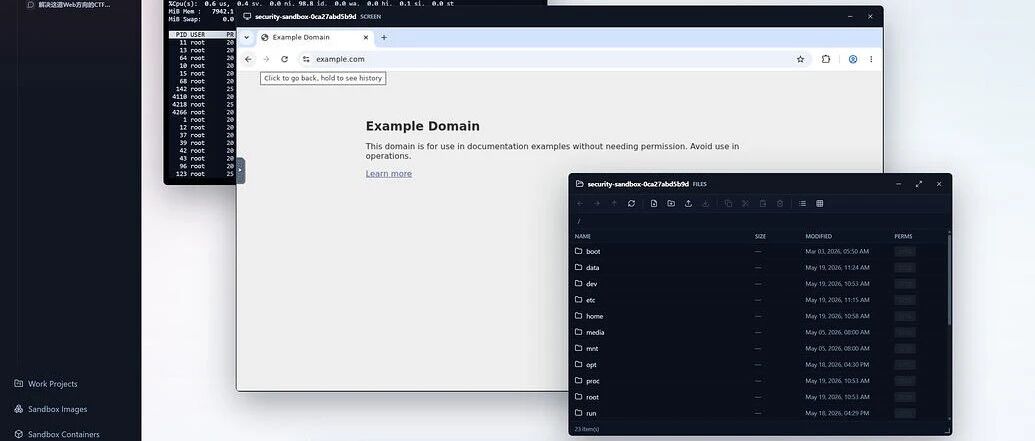Go up one directory in Files toolbar

click(614, 203)
